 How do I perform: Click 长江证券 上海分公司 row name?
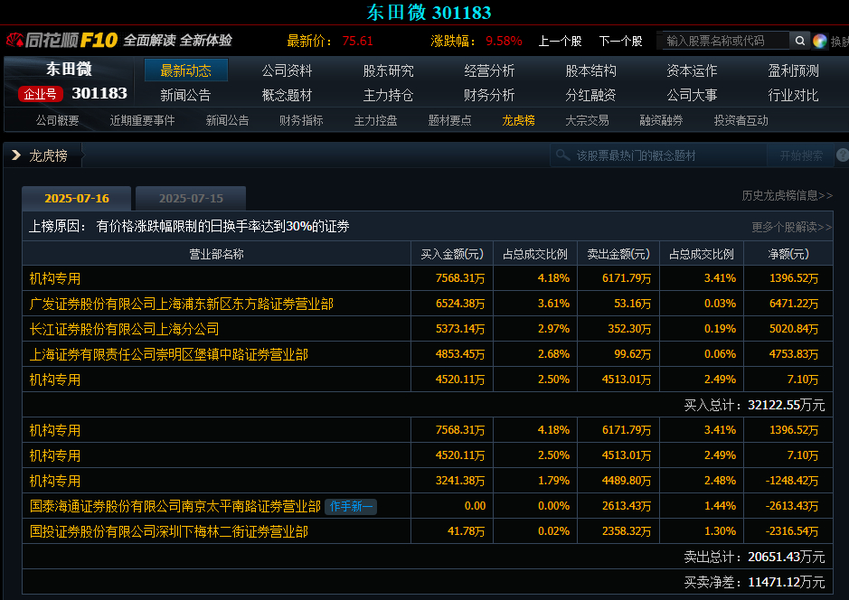124,329
